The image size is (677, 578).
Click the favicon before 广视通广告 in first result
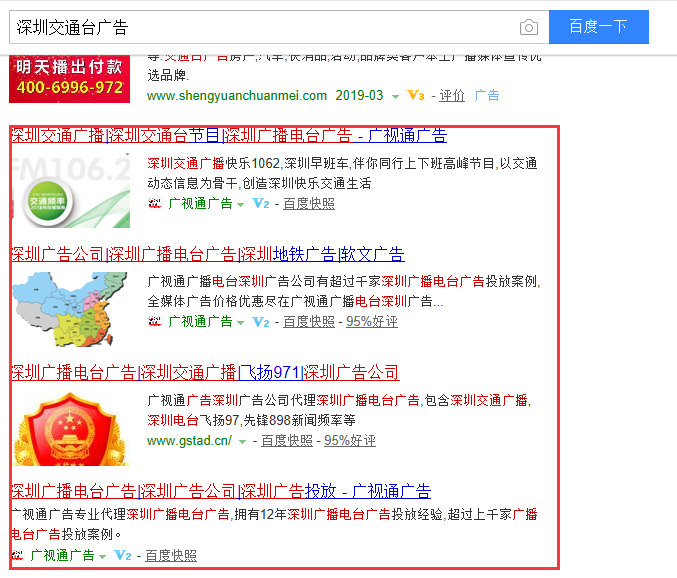(x=155, y=203)
